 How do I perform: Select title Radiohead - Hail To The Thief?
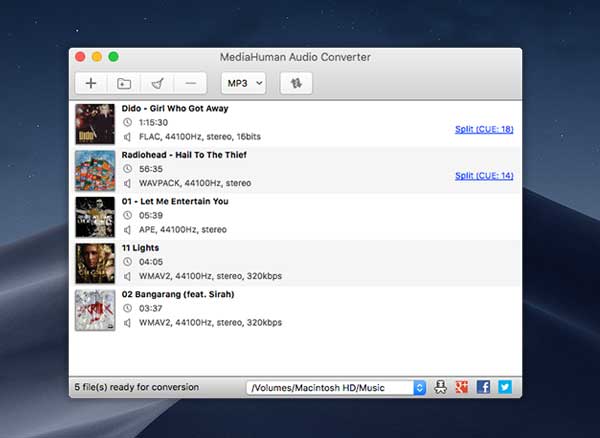click(184, 155)
